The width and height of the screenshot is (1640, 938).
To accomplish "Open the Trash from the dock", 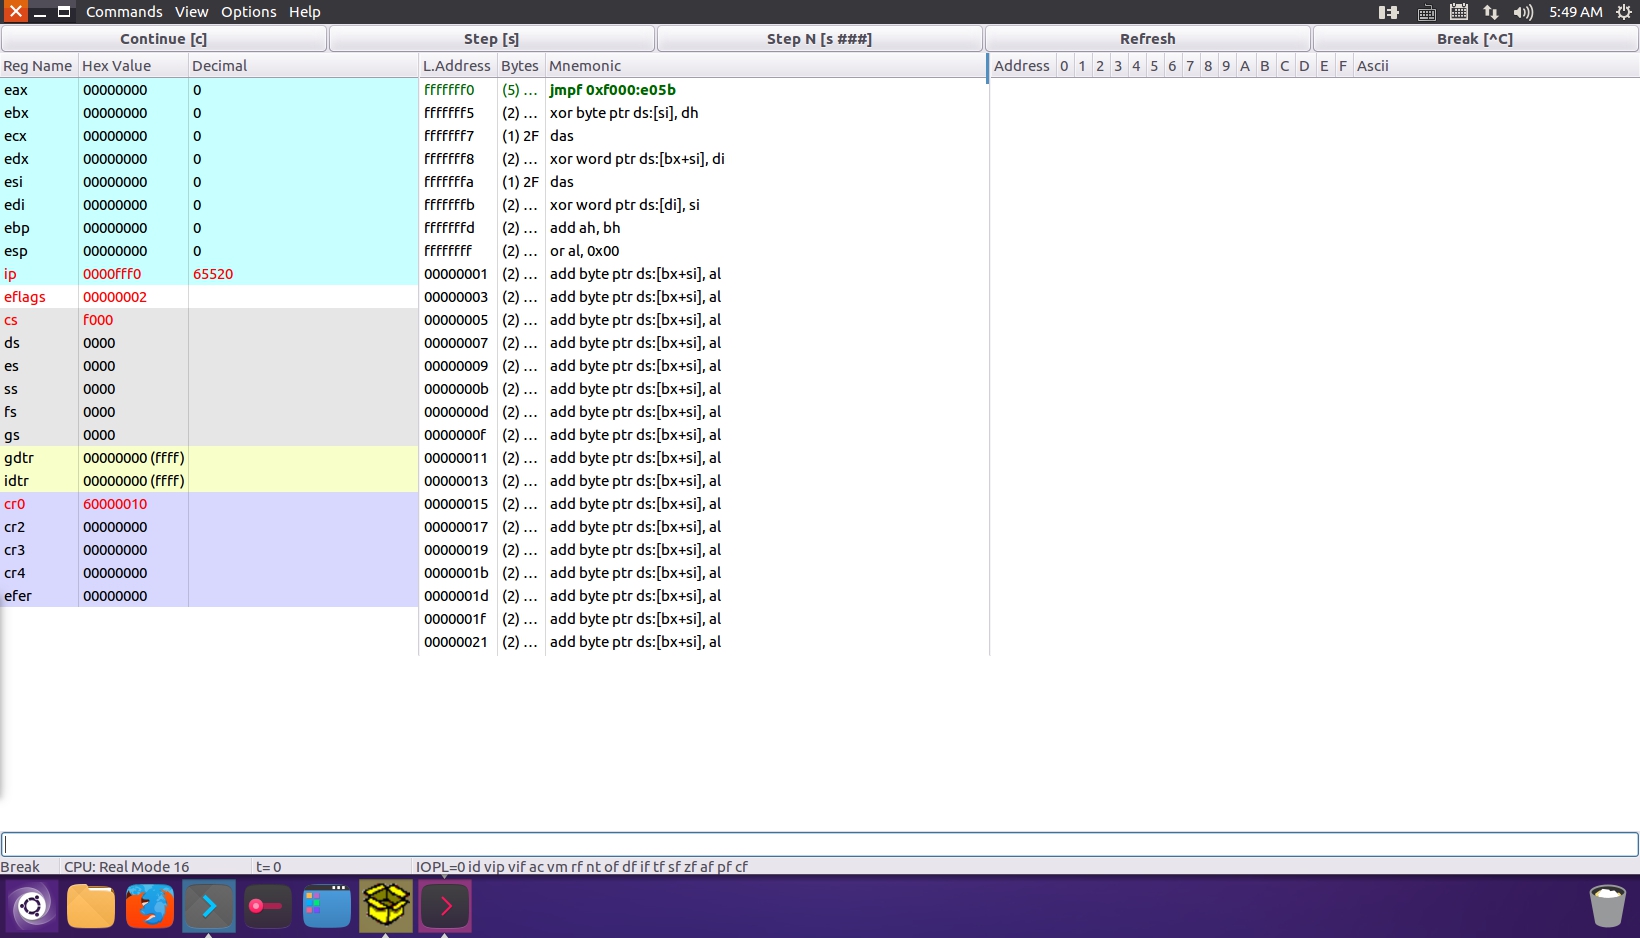I will tap(1607, 906).
